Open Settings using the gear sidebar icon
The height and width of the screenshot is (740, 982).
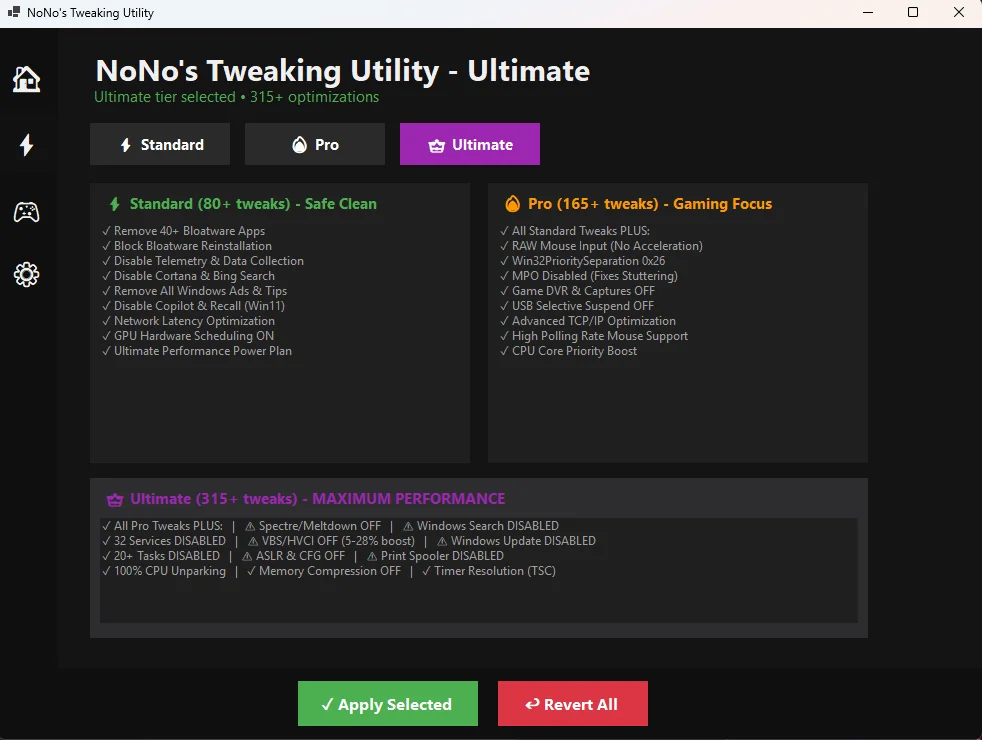click(x=26, y=274)
